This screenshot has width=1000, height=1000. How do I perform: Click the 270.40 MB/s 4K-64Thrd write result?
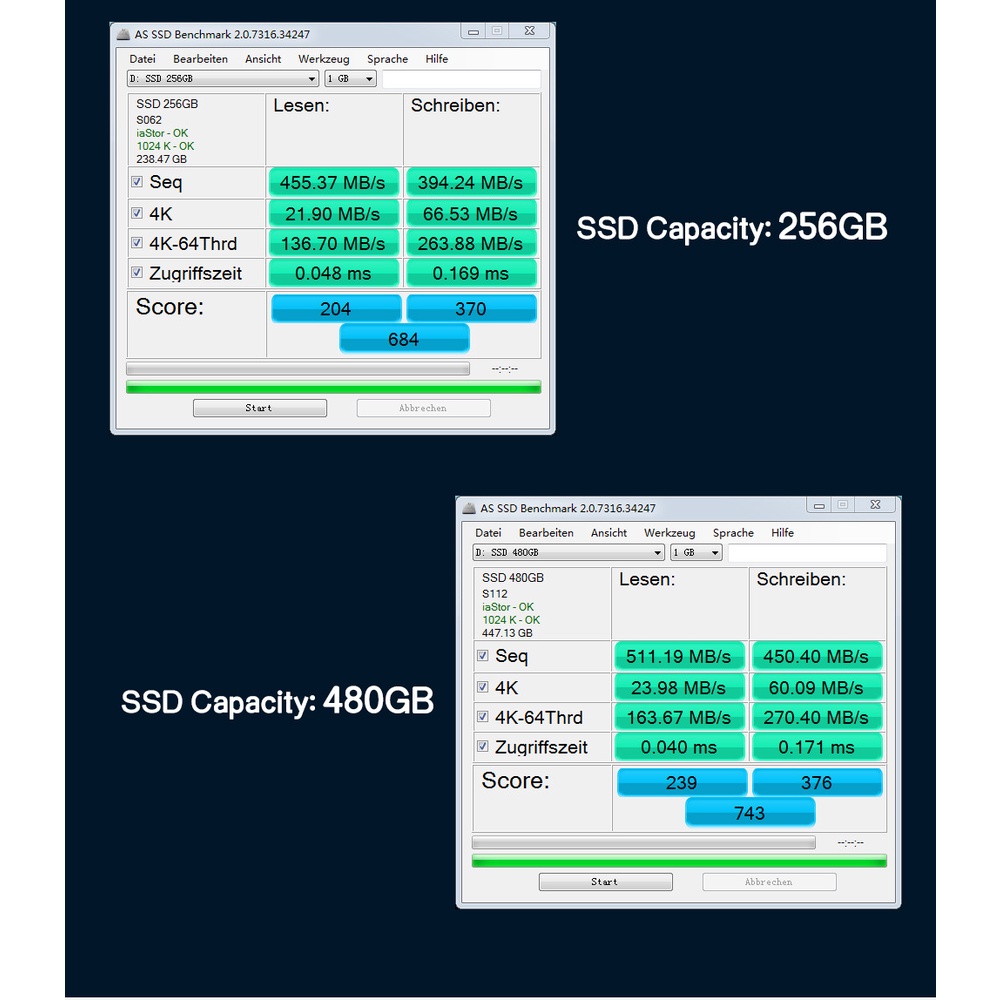pos(817,717)
